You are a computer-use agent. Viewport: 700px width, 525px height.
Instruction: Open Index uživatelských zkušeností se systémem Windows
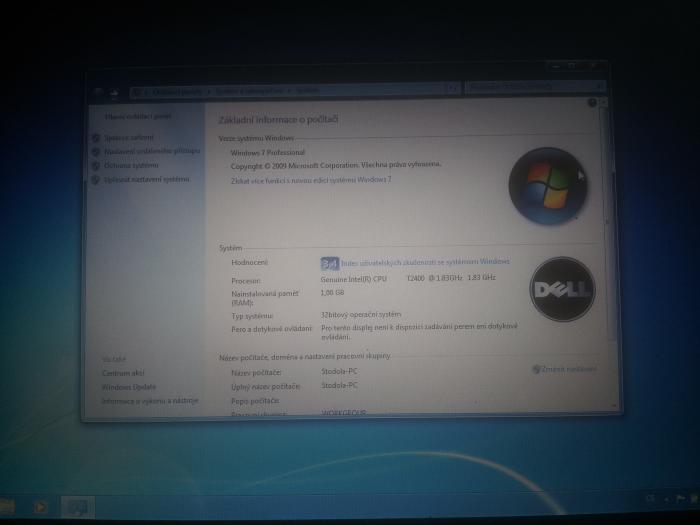[426, 261]
